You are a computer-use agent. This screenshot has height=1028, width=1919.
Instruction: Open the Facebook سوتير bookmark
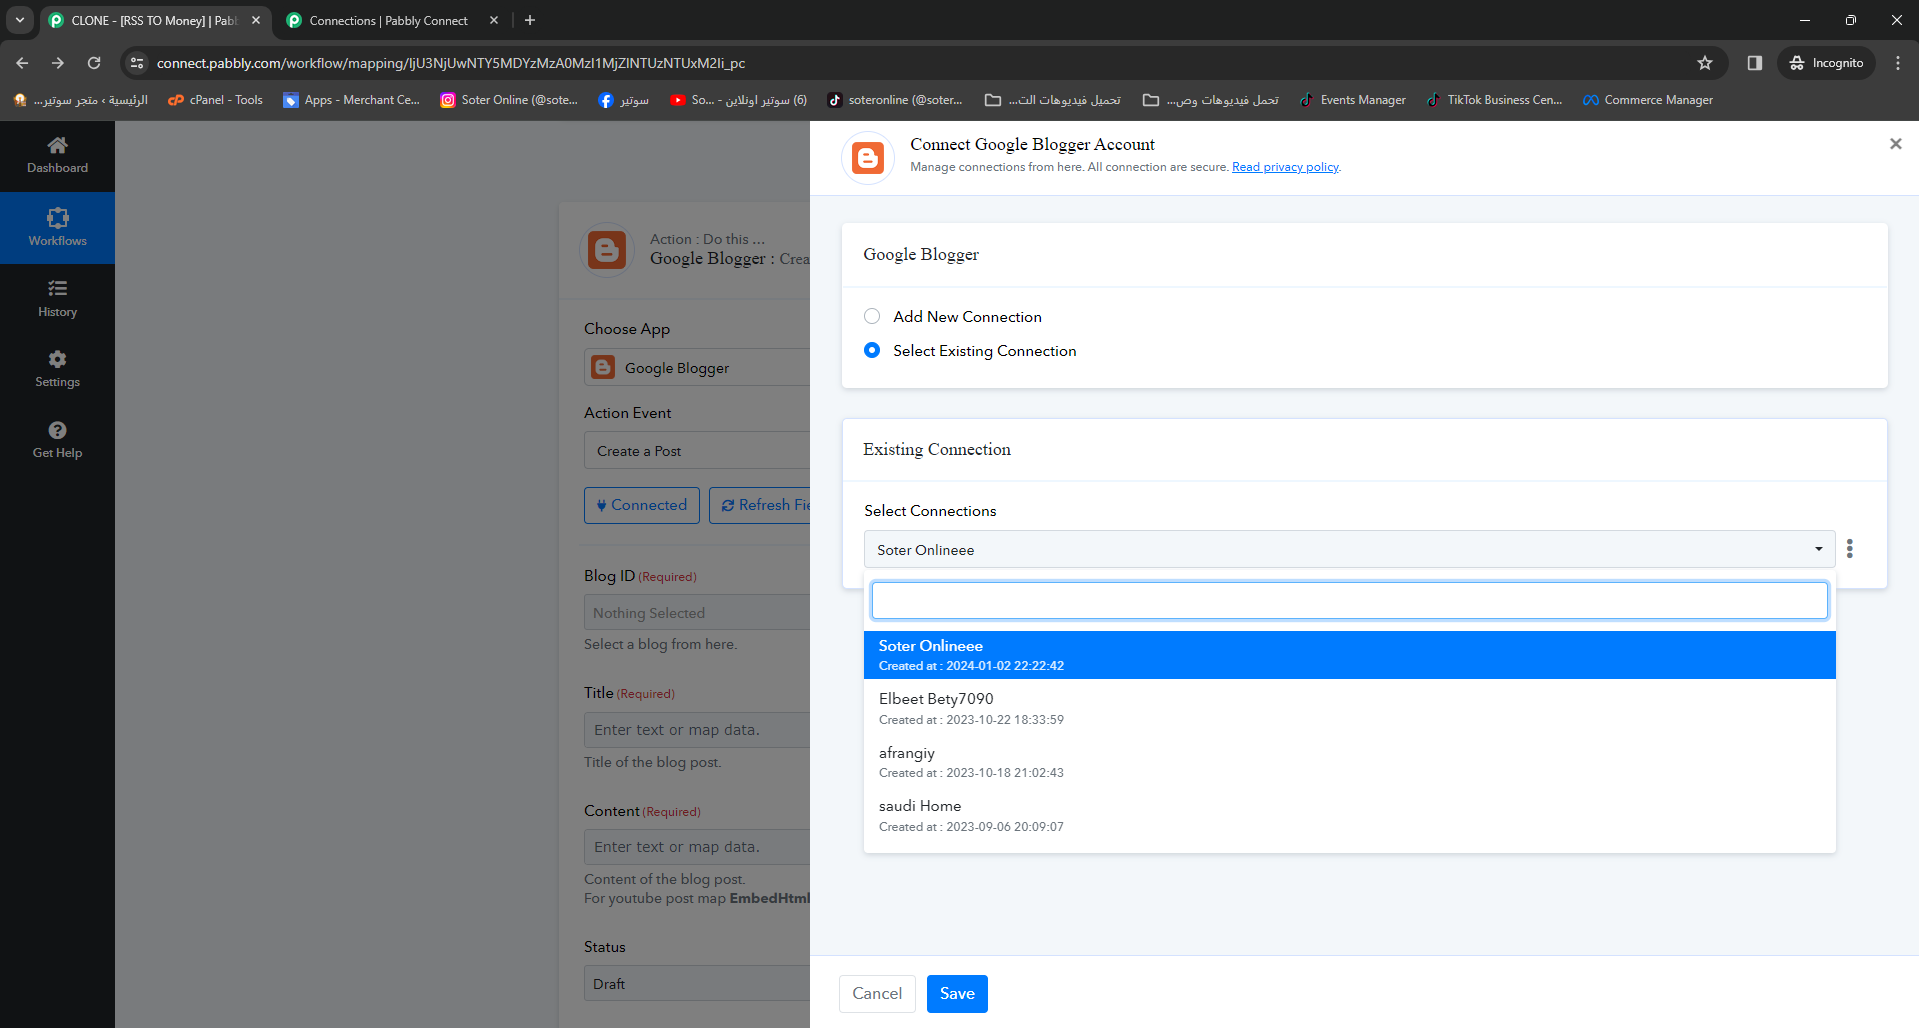click(x=624, y=100)
